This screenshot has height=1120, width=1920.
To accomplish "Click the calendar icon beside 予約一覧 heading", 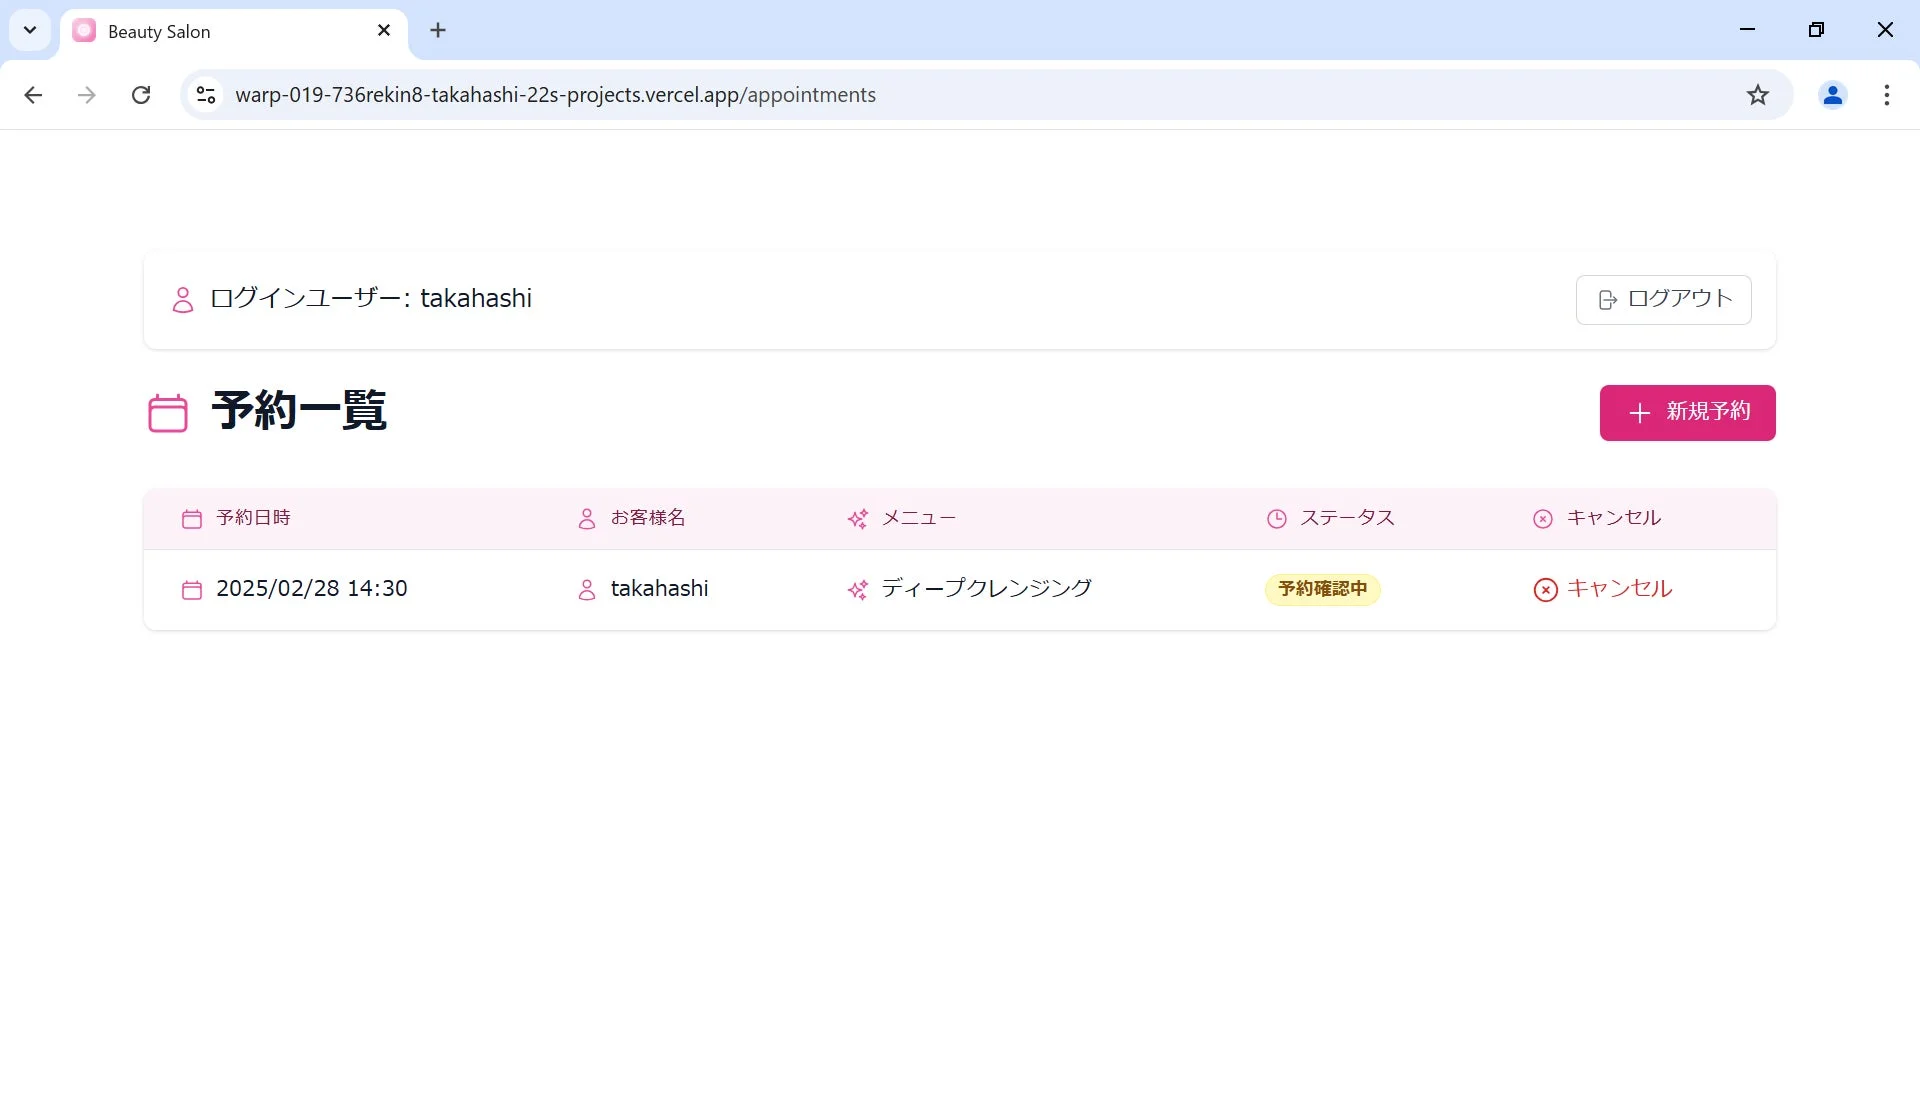I will 167,412.
